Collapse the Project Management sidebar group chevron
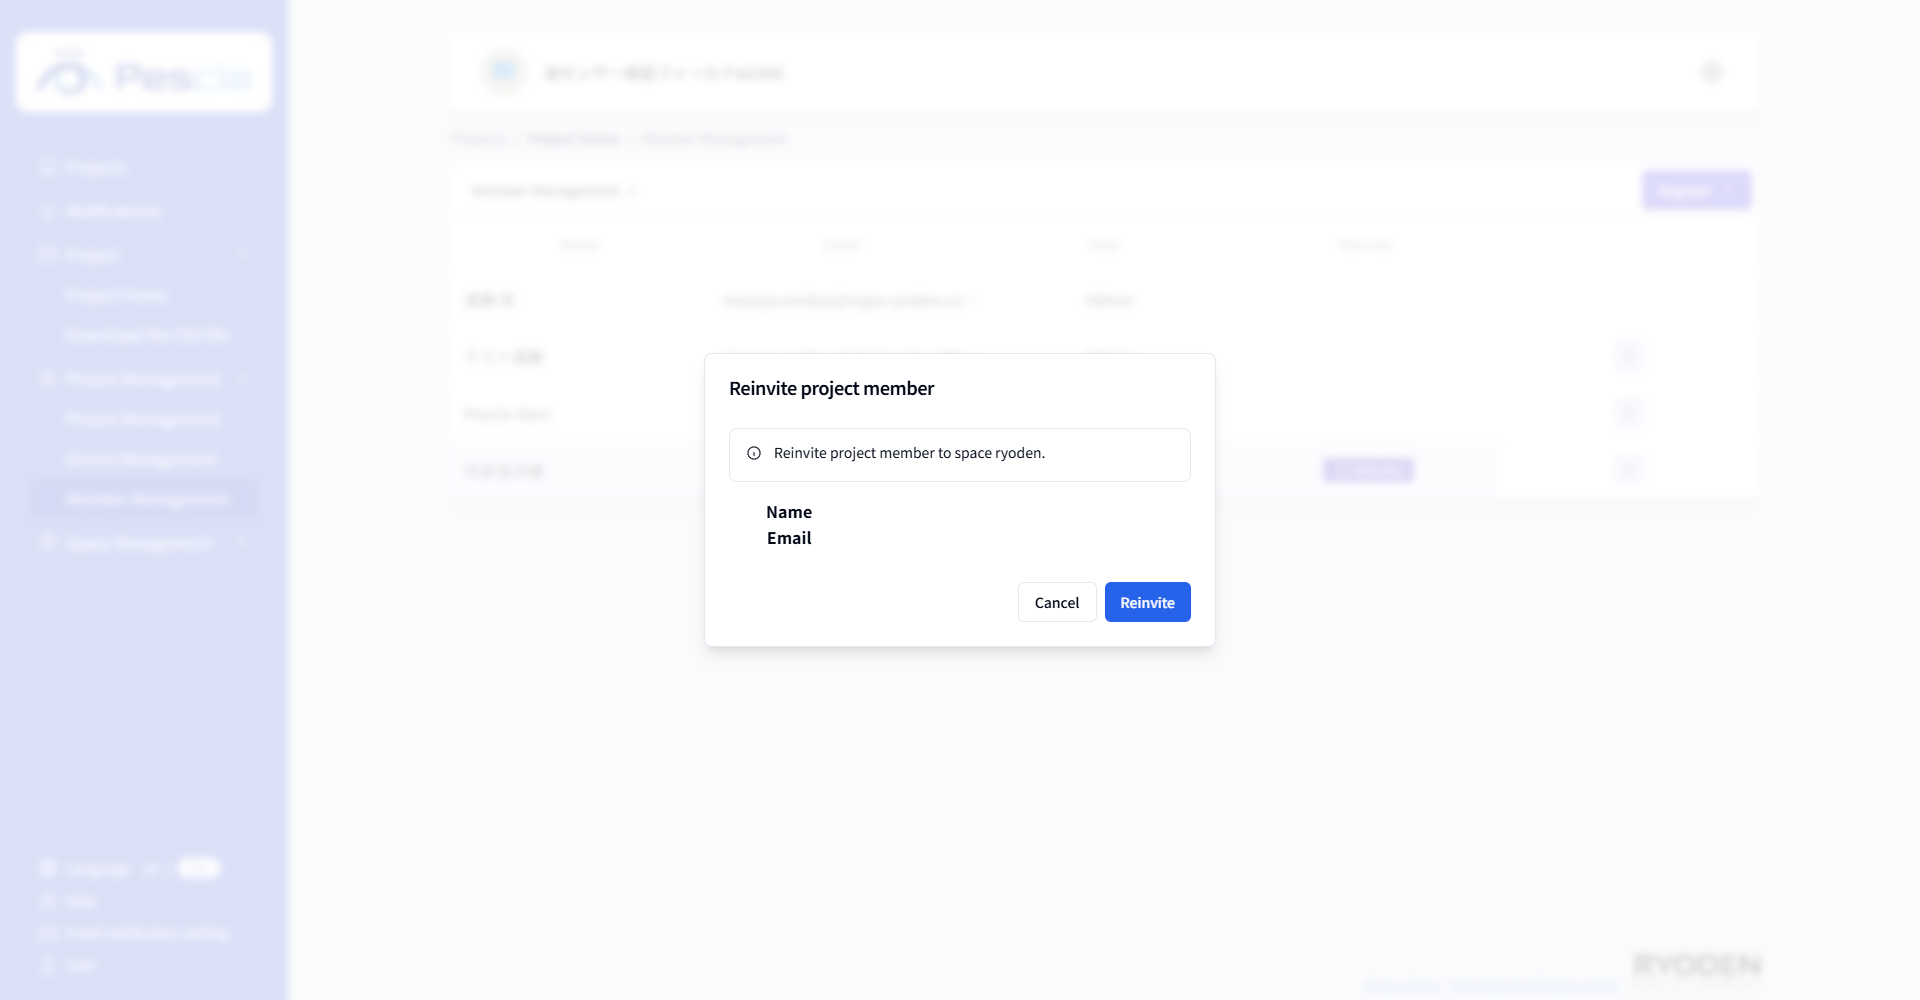This screenshot has height=1000, width=1920. (242, 379)
